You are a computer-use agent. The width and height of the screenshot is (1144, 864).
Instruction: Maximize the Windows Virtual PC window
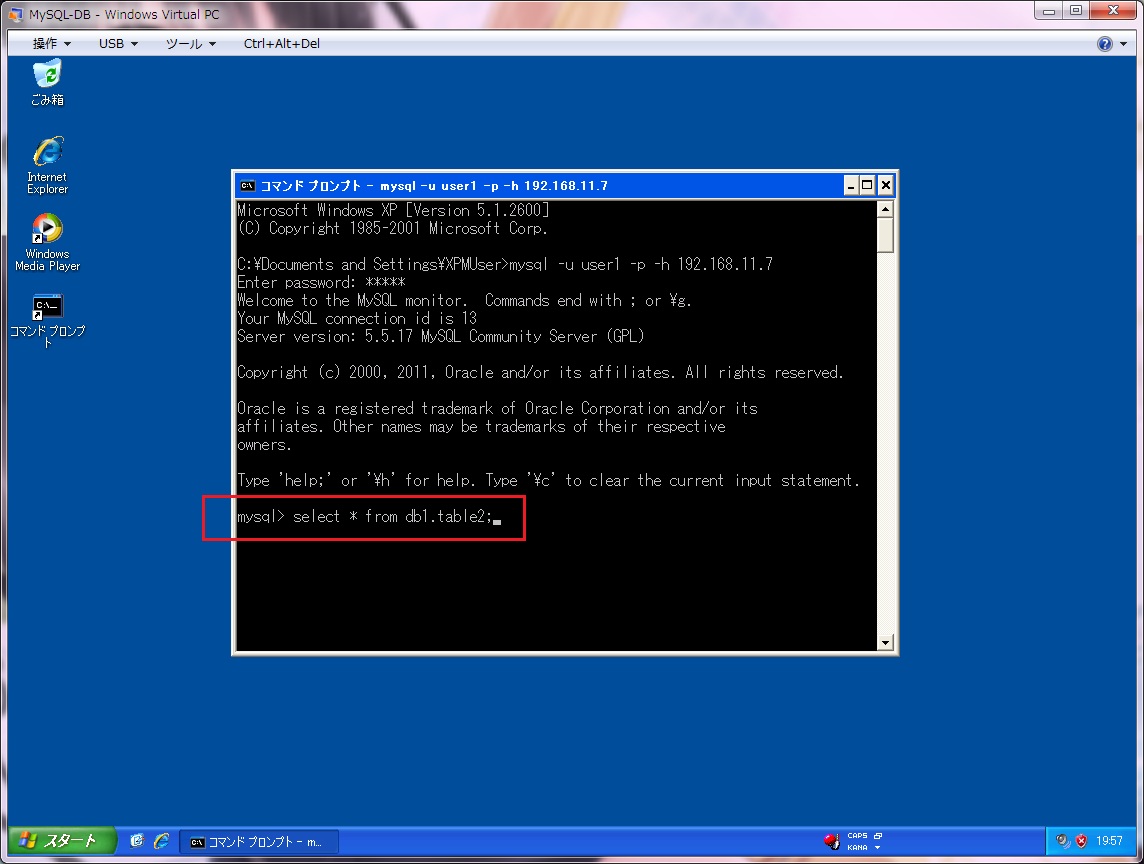1075,11
